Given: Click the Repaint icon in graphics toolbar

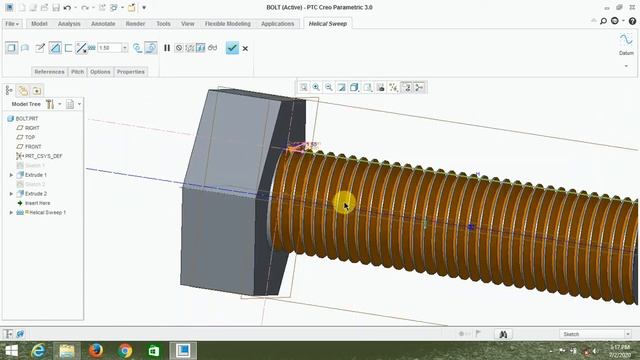Looking at the screenshot, I should point(341,87).
